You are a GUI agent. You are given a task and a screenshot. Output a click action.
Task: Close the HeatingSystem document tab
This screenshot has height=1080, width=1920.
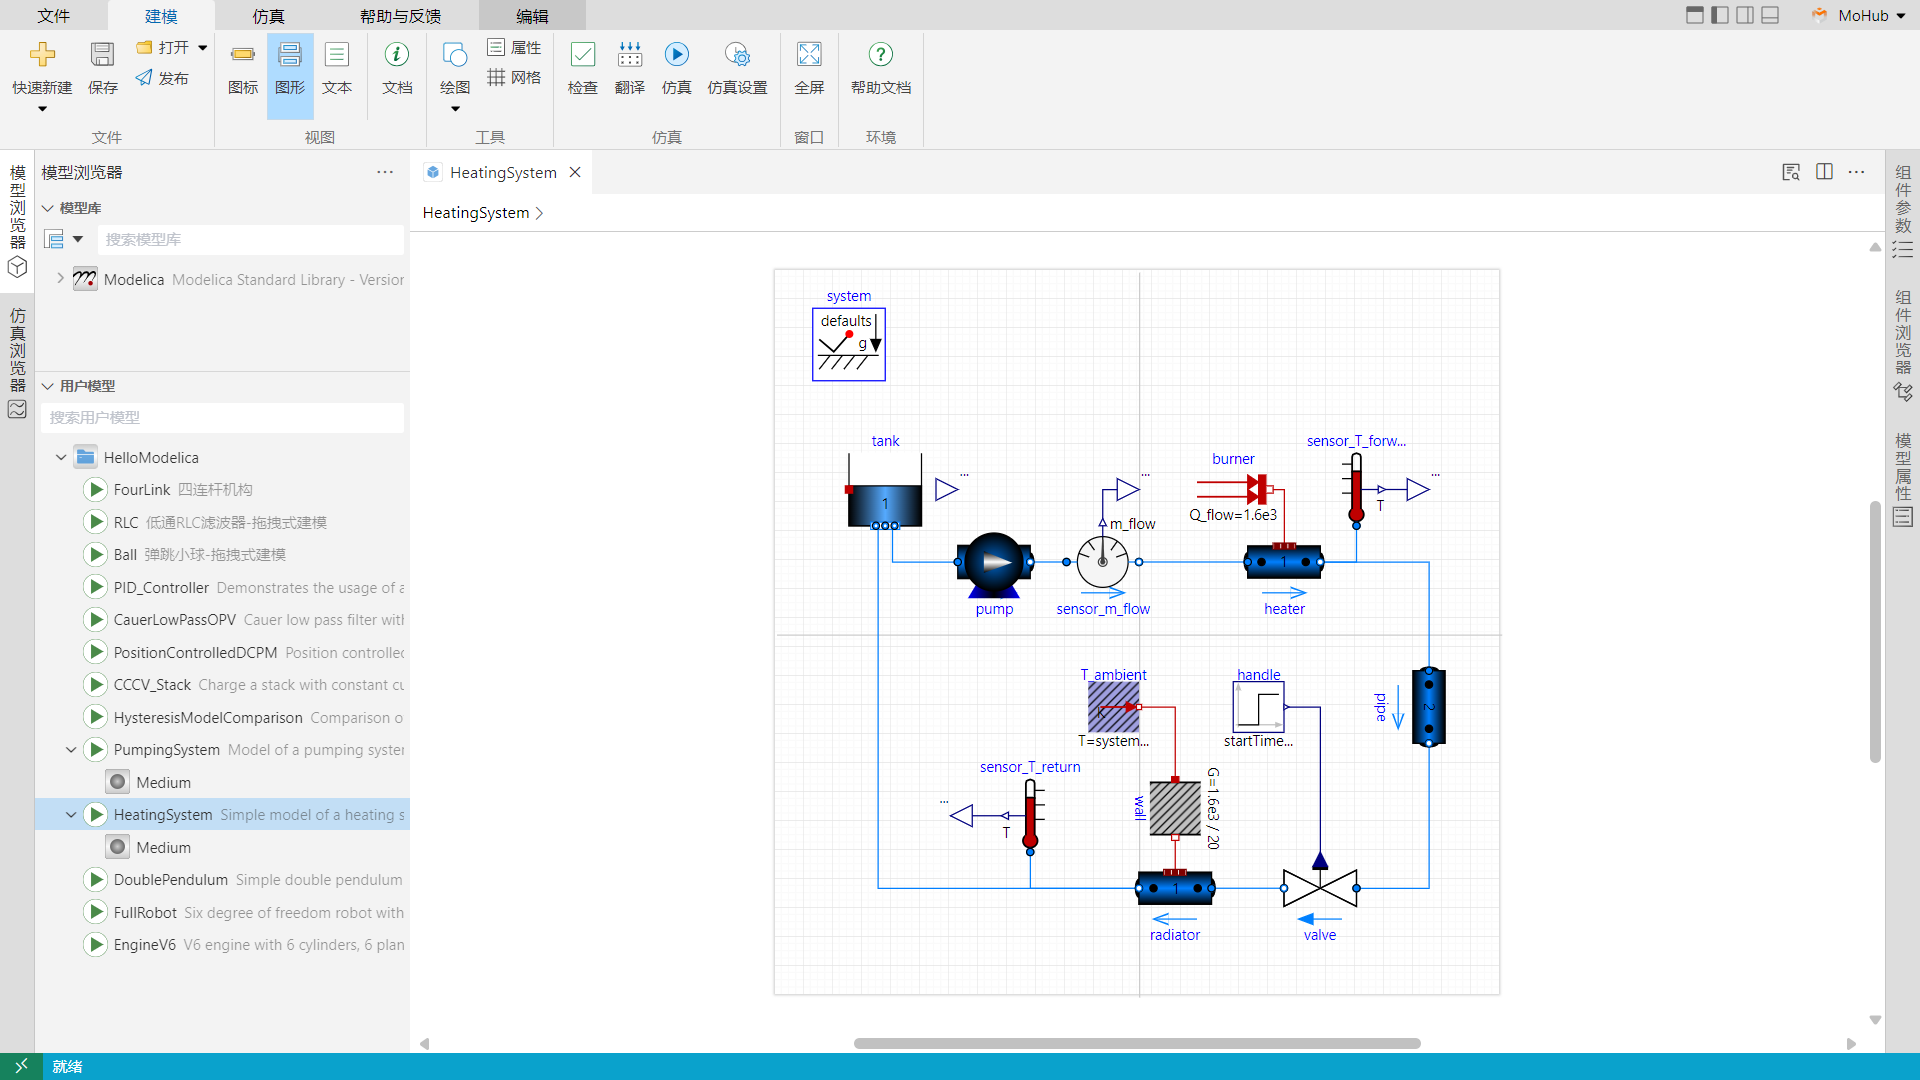coord(575,172)
